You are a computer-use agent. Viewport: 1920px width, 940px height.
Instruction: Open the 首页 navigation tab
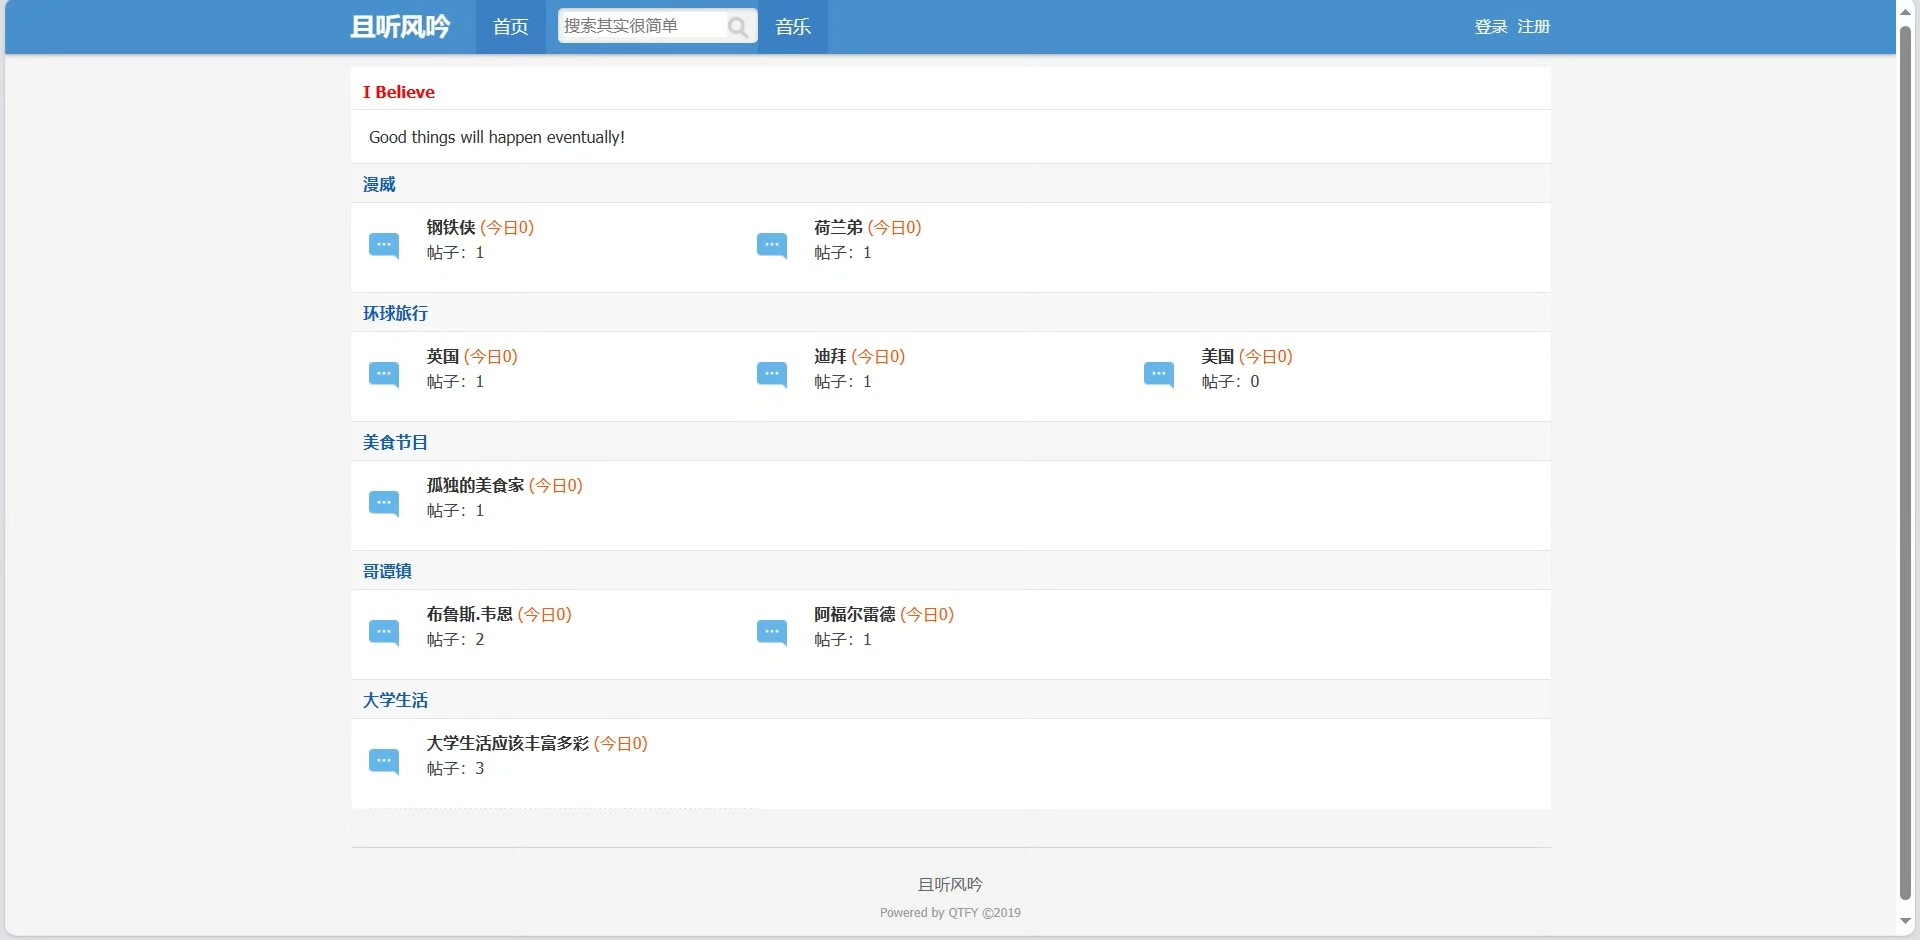pos(511,27)
